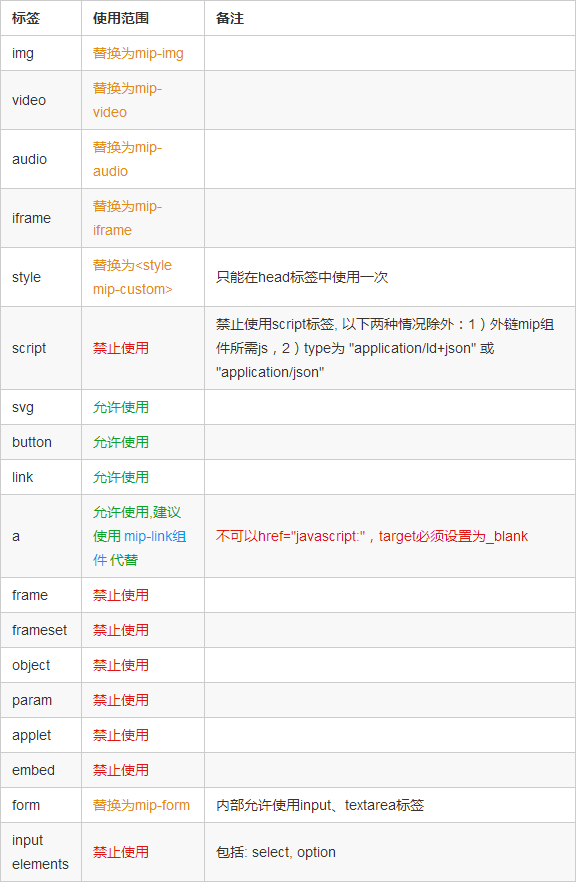This screenshot has width=576, height=882.
Task: Click '禁止使用' in the script row
Action: [121, 348]
